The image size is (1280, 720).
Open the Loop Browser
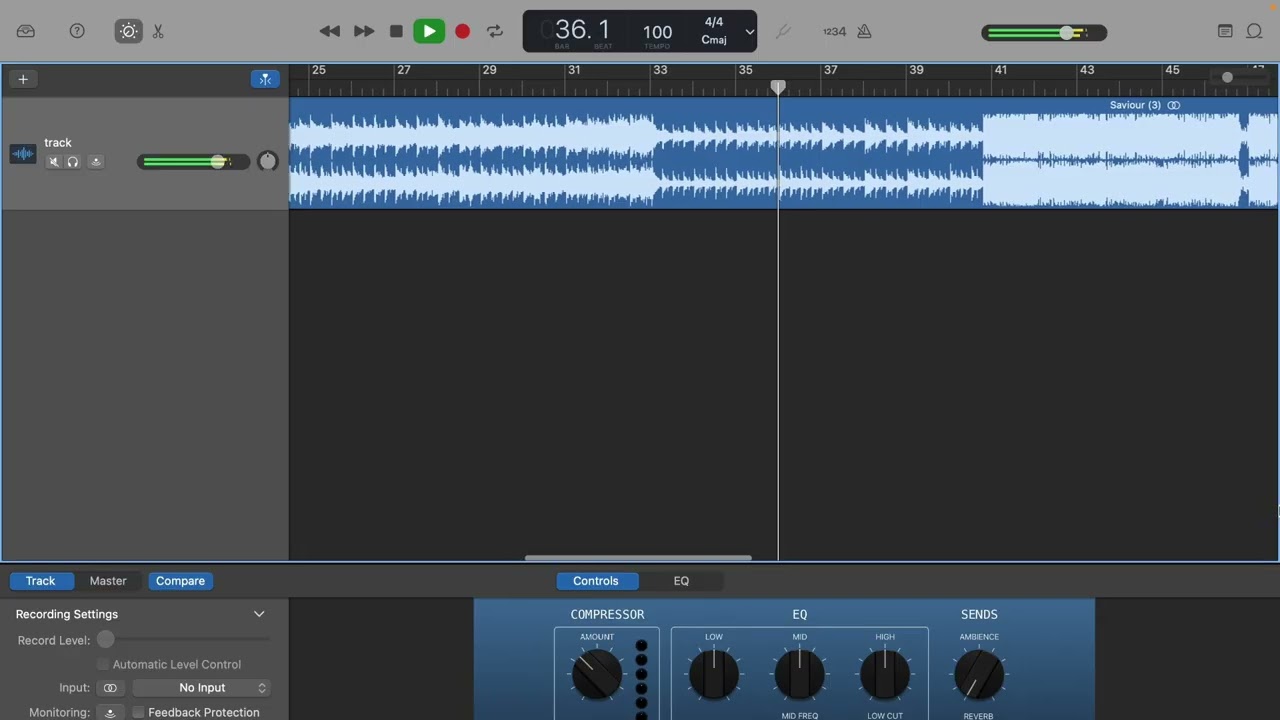pos(1254,31)
